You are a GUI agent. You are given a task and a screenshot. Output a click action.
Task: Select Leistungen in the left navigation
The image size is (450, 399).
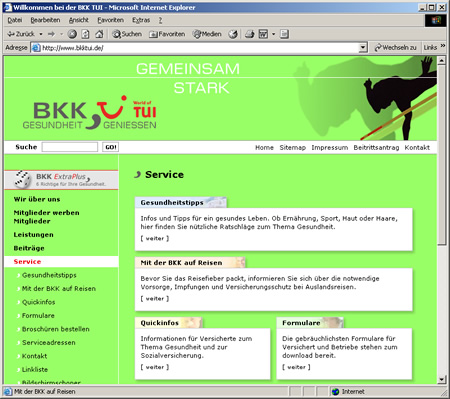pos(33,235)
